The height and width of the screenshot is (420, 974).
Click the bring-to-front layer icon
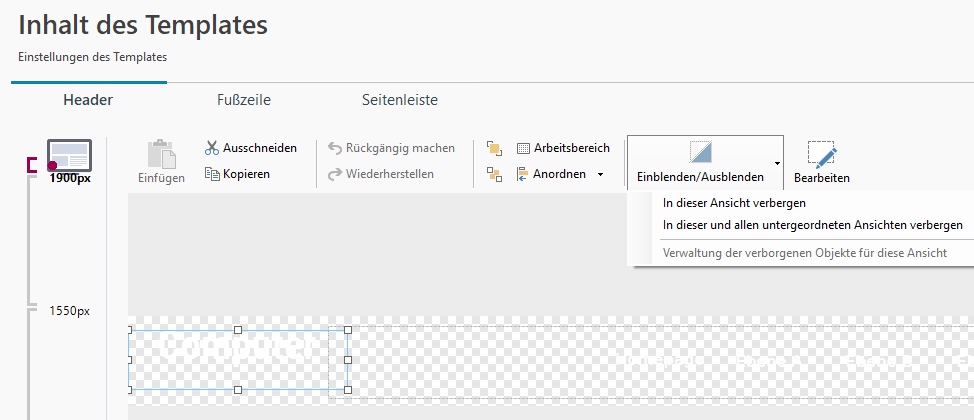point(493,148)
